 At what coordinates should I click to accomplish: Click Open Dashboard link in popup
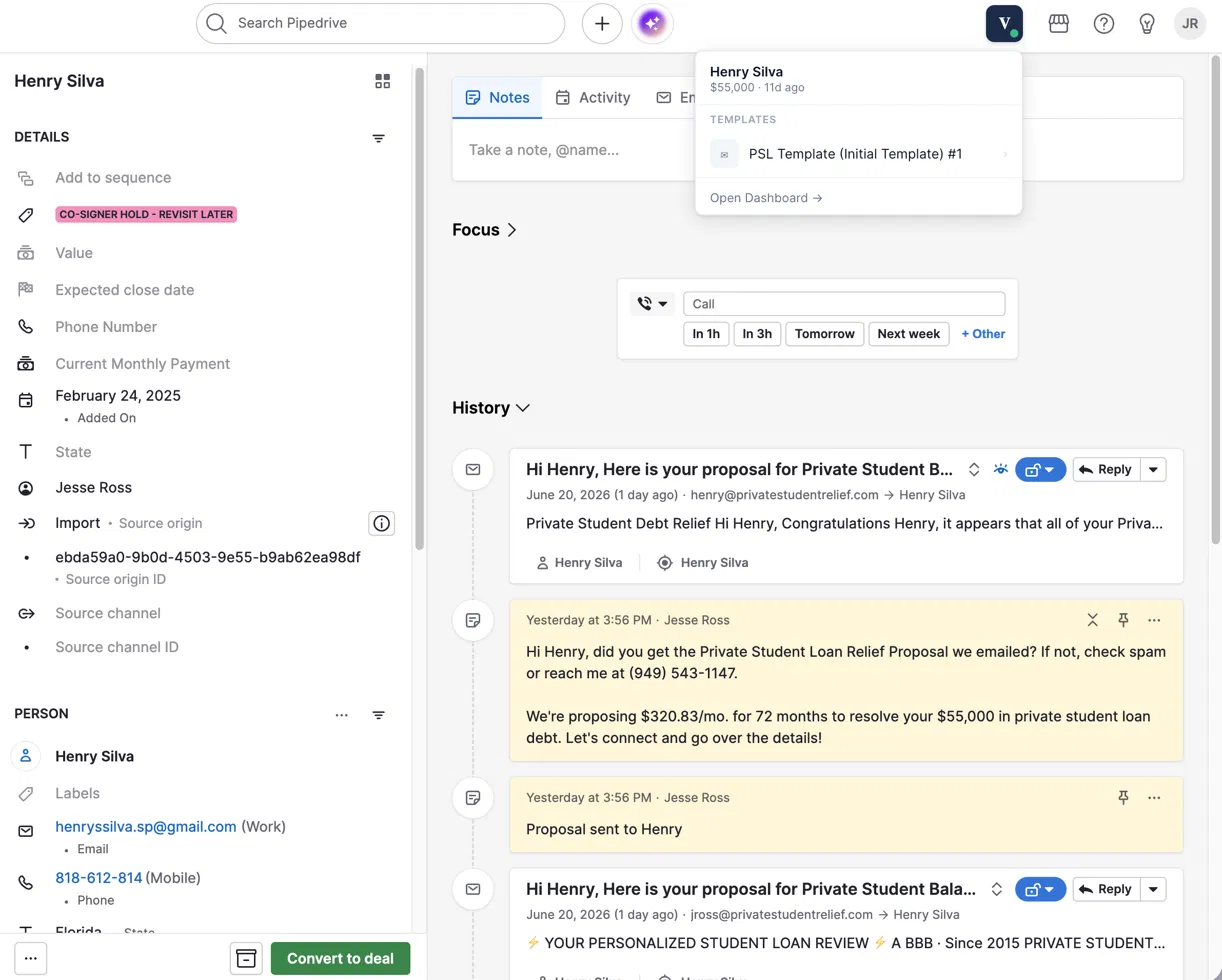click(766, 198)
